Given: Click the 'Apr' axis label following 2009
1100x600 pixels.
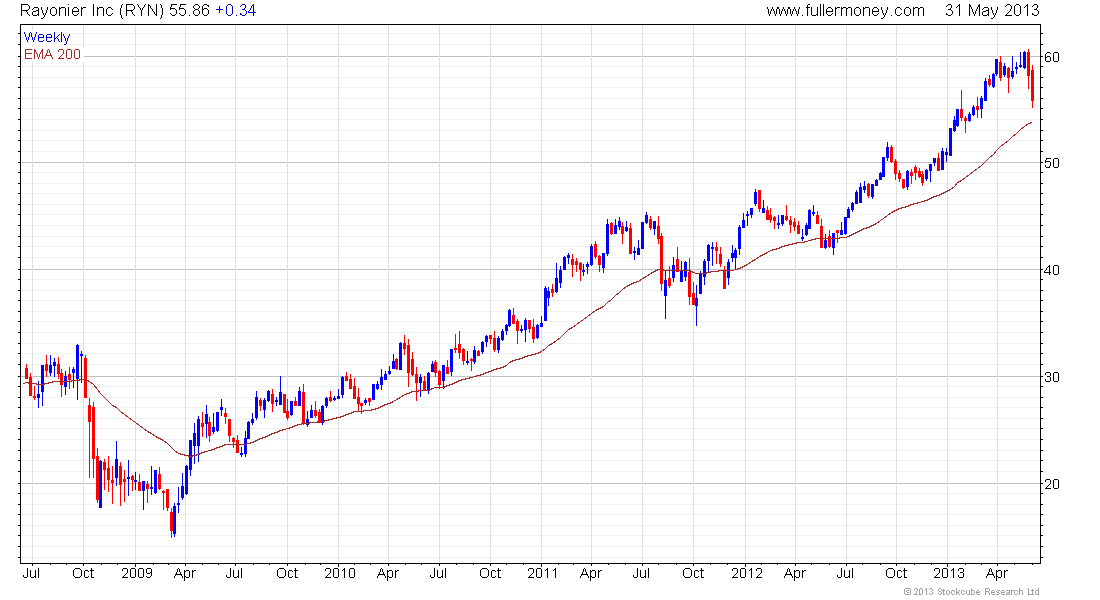Looking at the screenshot, I should 185,574.
